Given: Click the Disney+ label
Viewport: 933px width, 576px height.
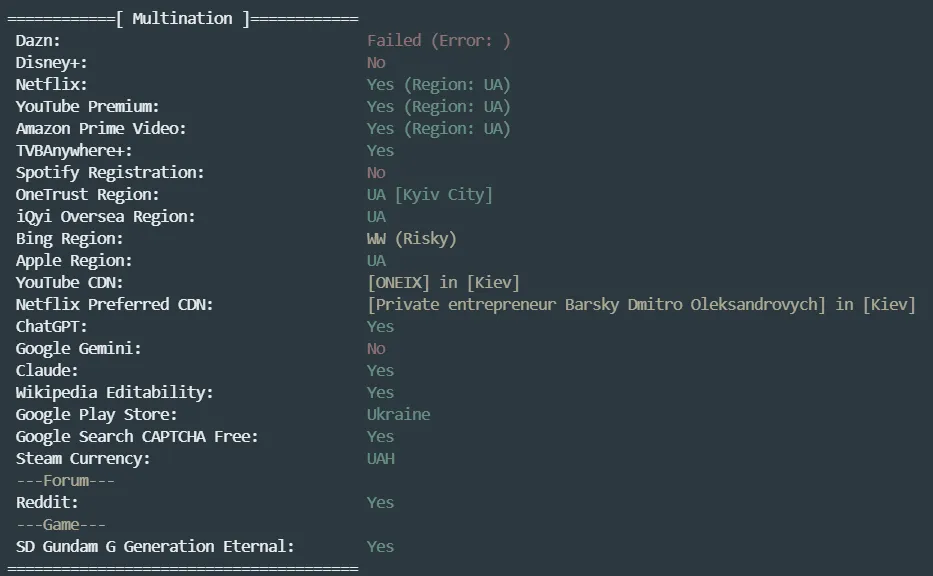Looking at the screenshot, I should click(51, 63).
